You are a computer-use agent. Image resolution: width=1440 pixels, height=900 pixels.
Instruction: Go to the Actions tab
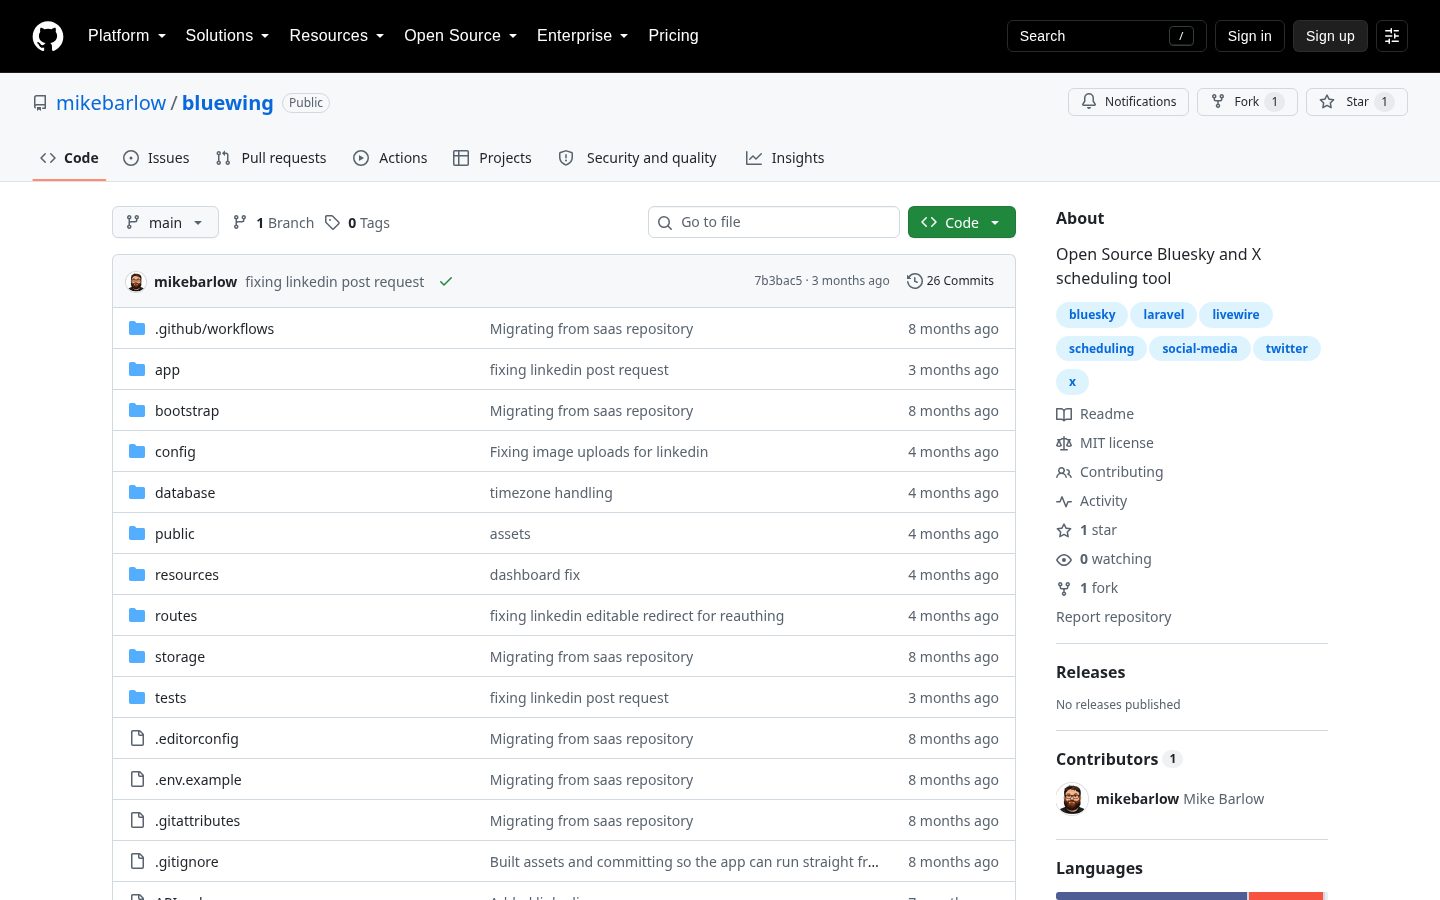tap(390, 158)
